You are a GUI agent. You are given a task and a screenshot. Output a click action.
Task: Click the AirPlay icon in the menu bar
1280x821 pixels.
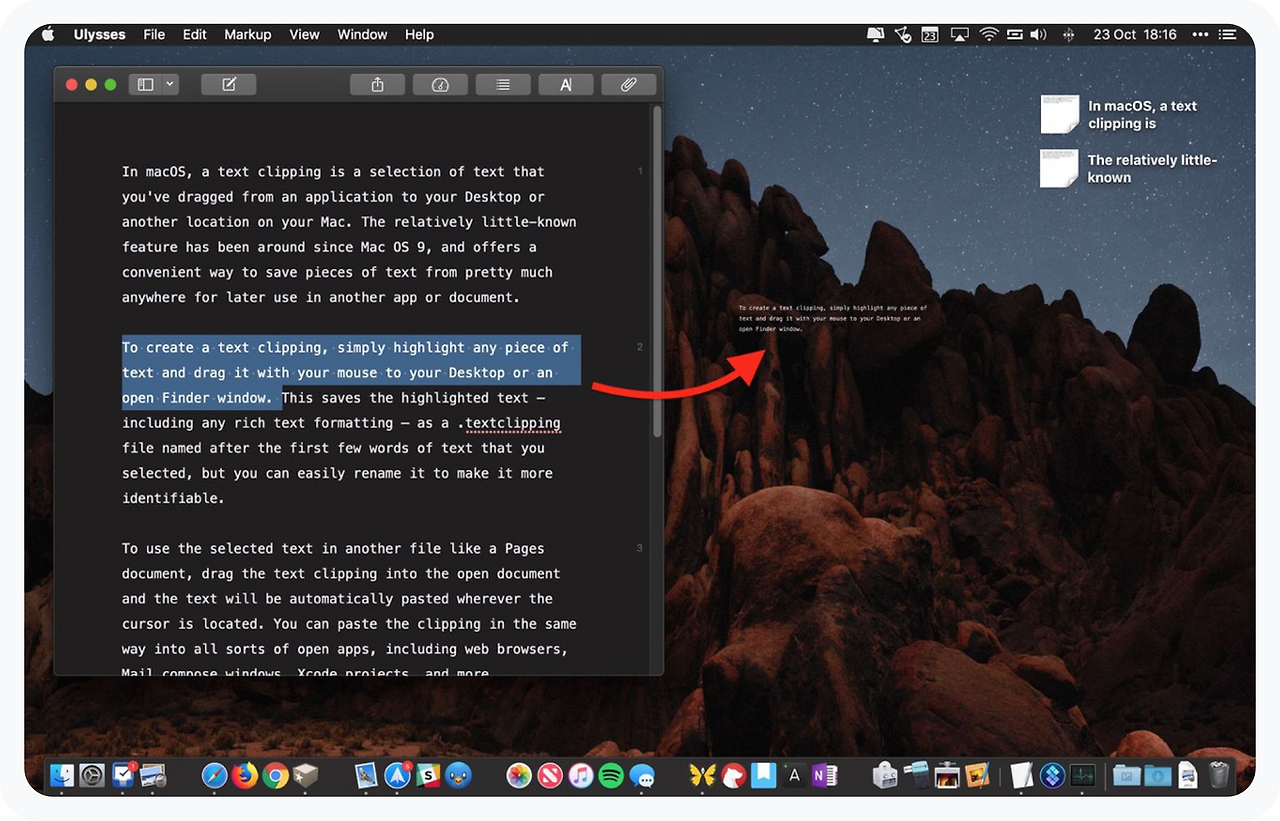(x=960, y=34)
